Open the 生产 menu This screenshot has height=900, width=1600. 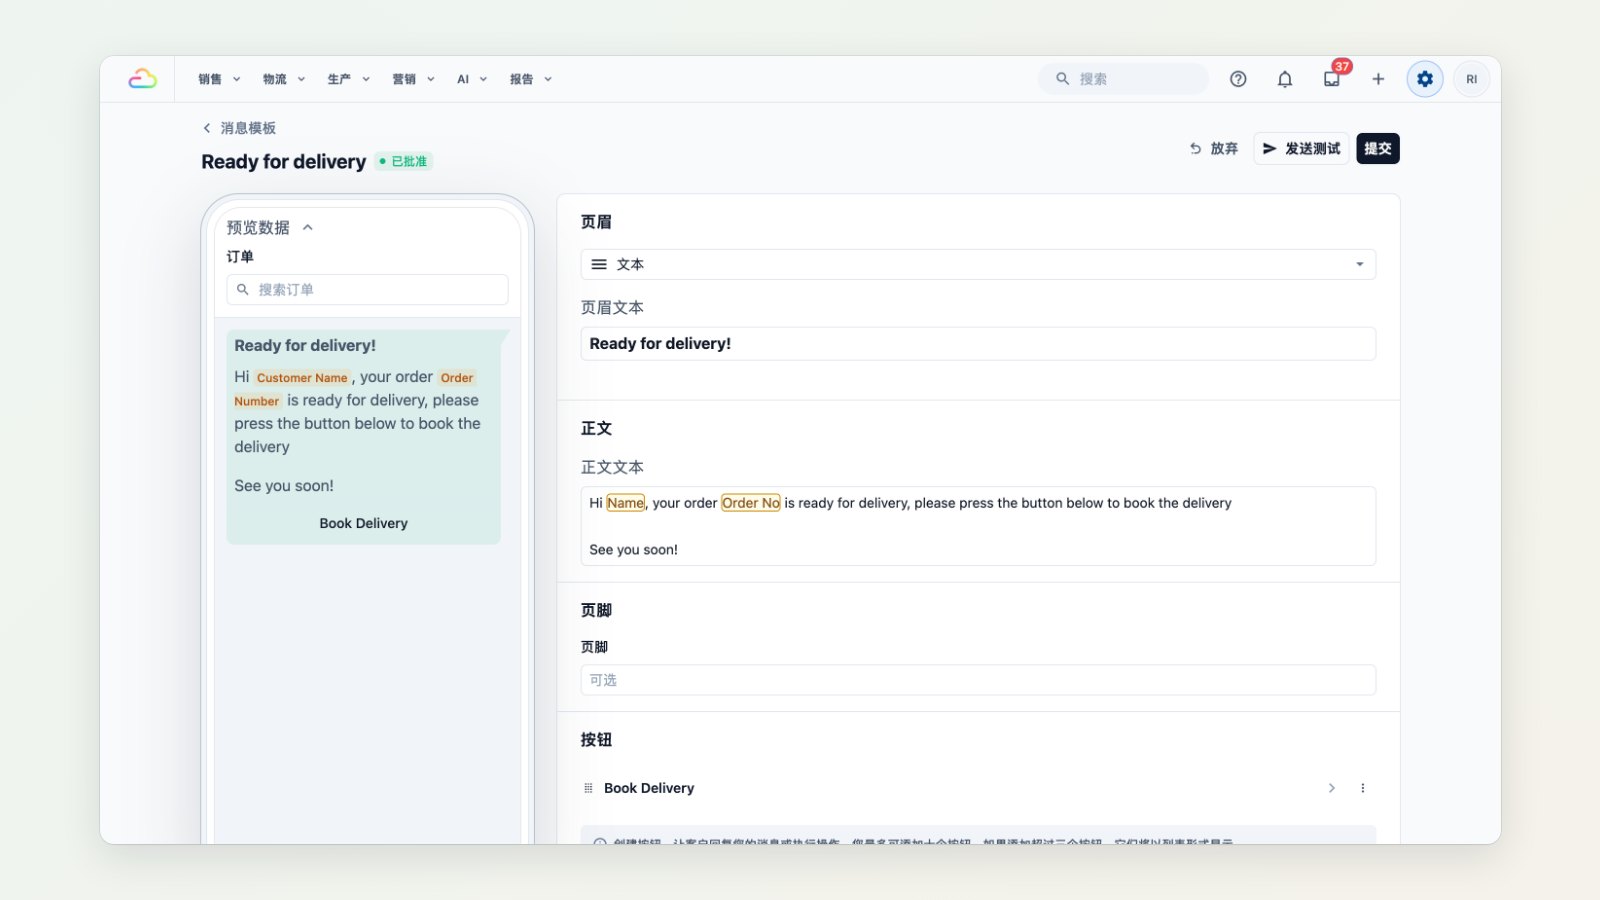coord(349,79)
